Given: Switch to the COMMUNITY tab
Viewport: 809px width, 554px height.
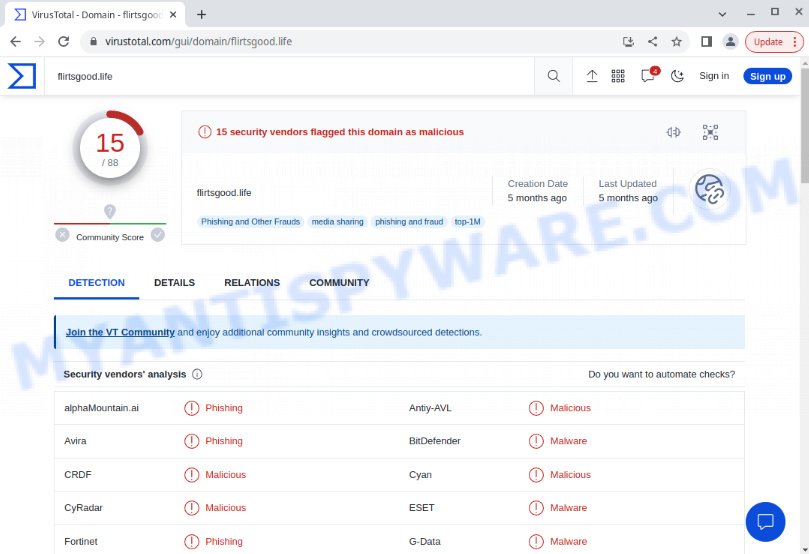Looking at the screenshot, I should pos(339,283).
